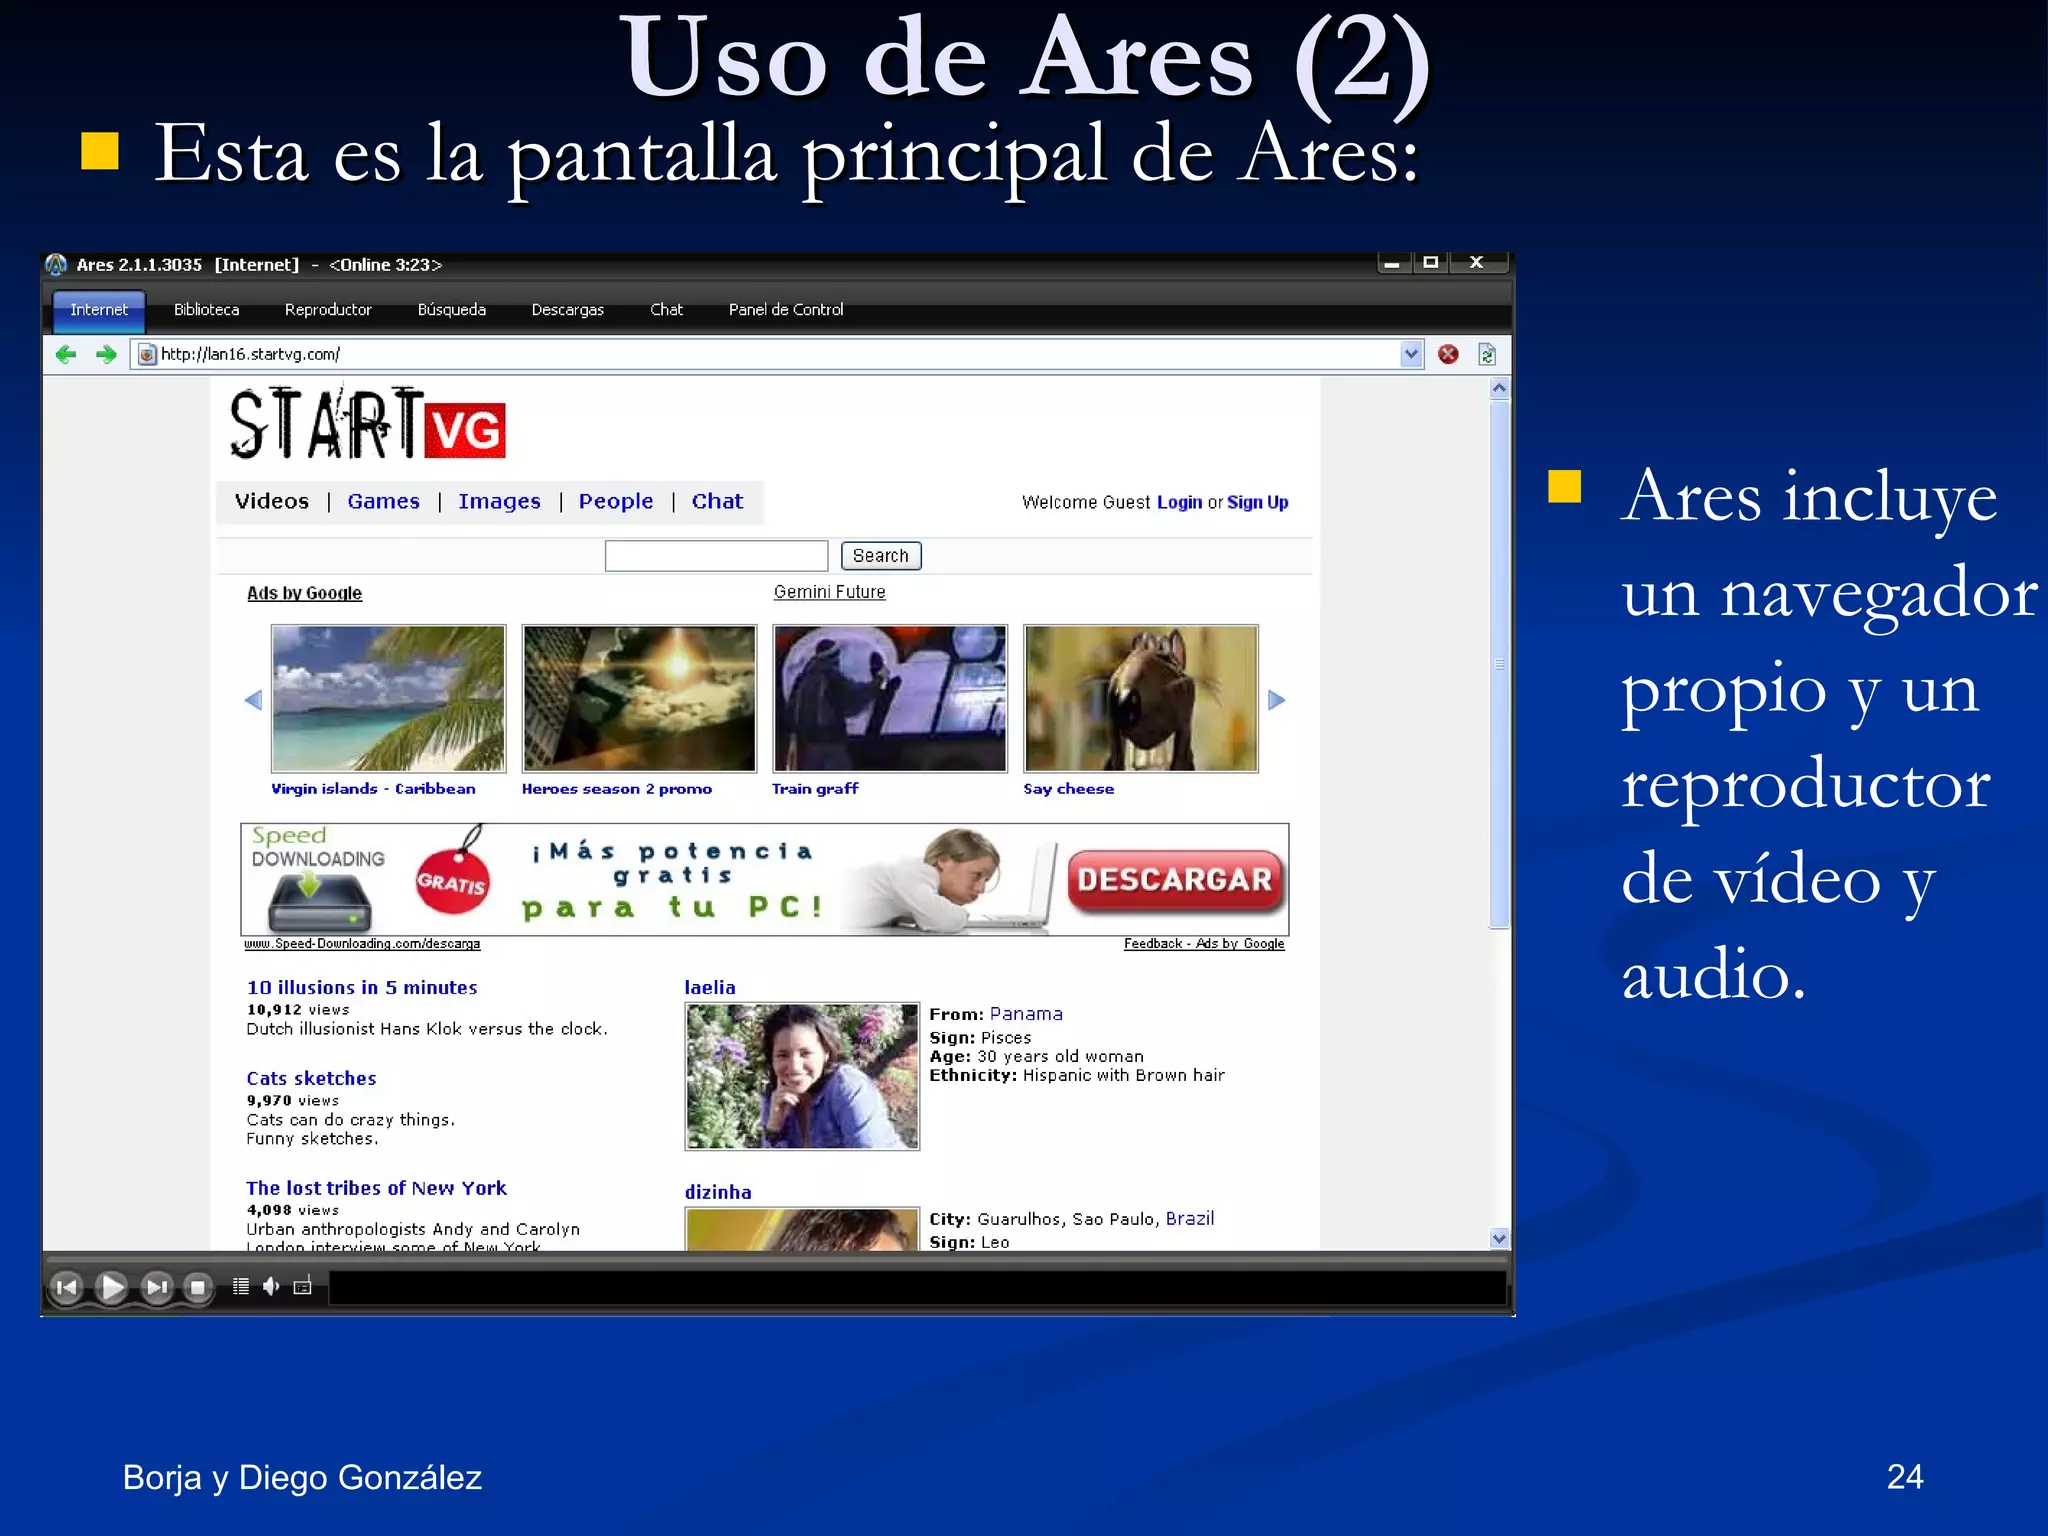The width and height of the screenshot is (2048, 1536).
Task: Open the Biblioteca tab
Action: click(207, 310)
